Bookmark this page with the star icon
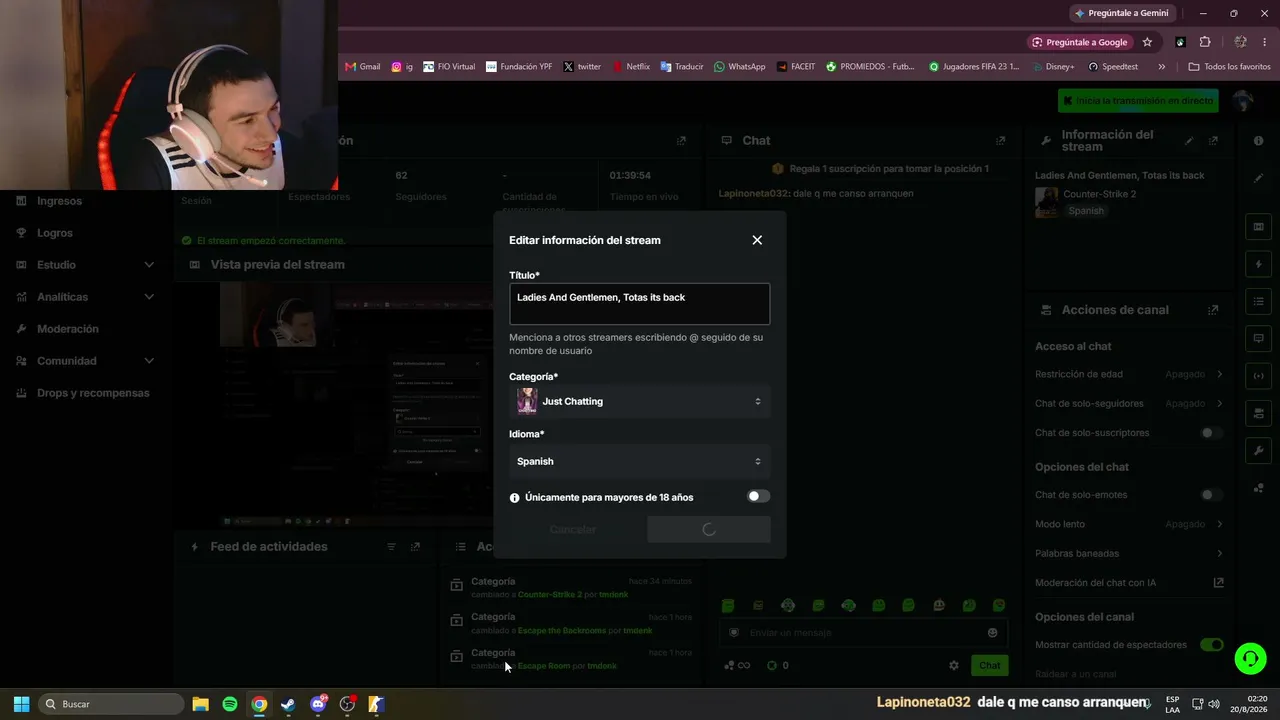 click(1147, 42)
